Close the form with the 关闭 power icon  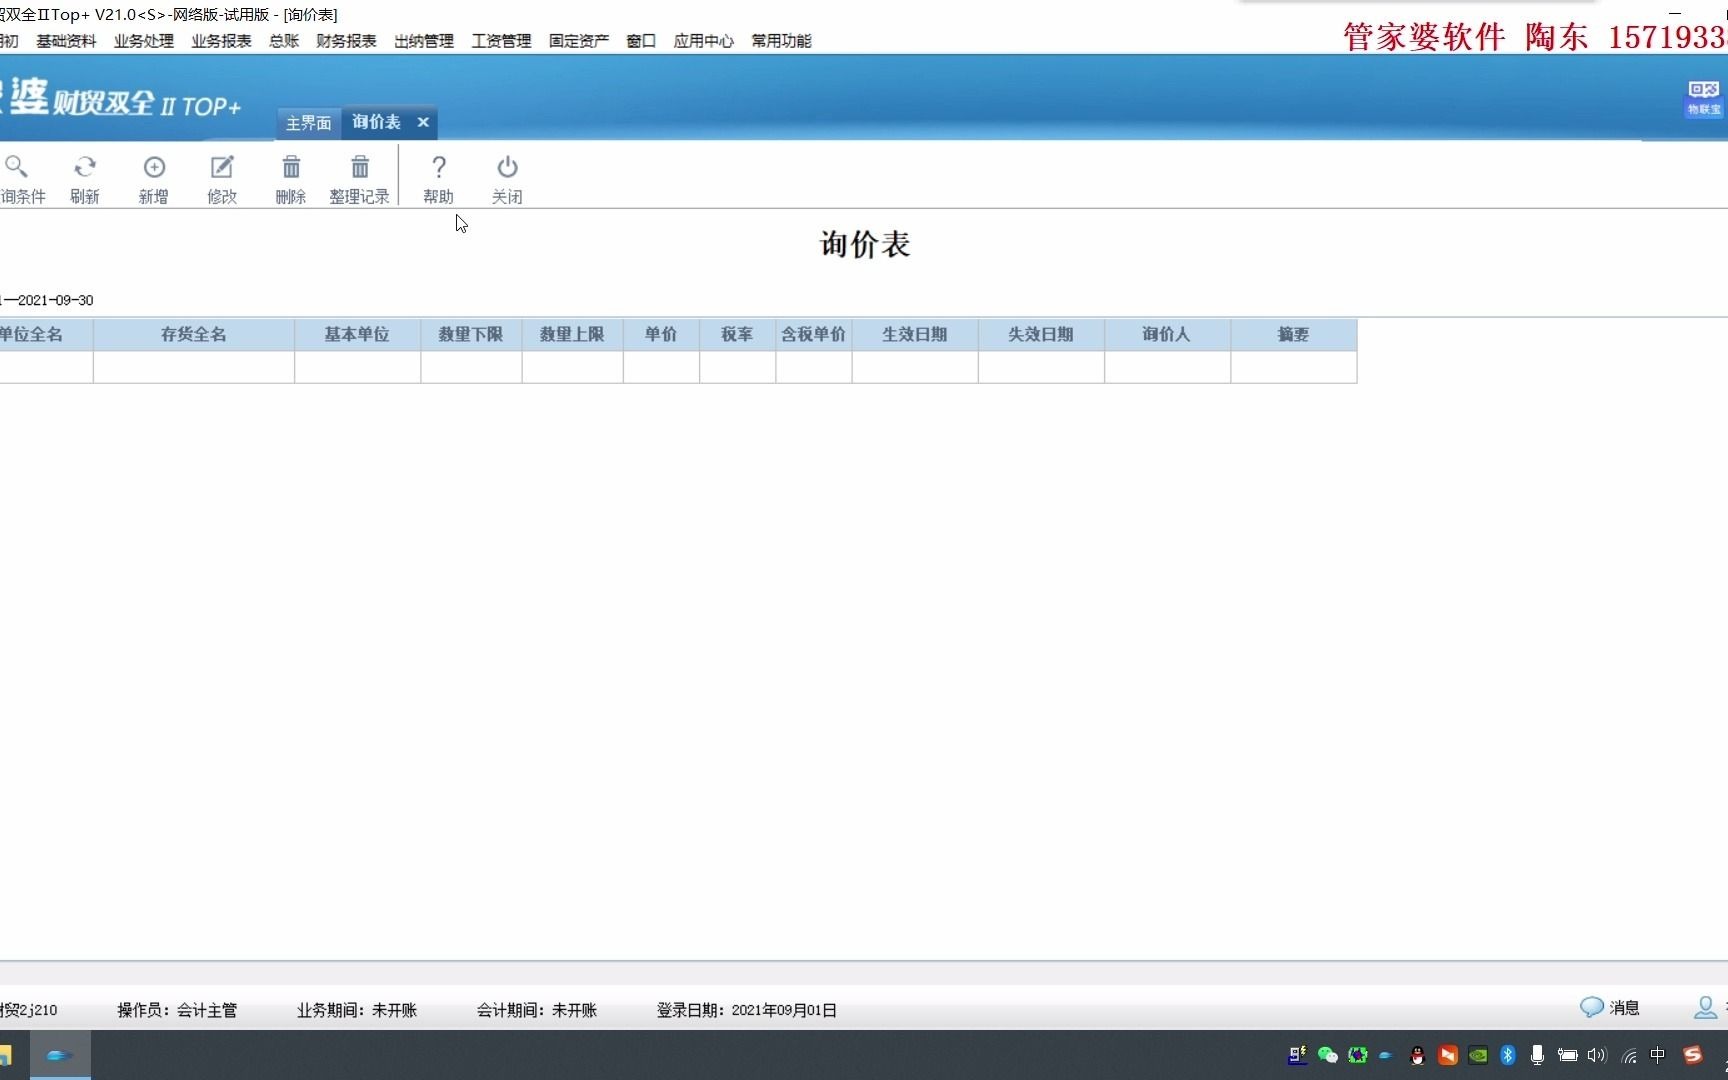(507, 179)
